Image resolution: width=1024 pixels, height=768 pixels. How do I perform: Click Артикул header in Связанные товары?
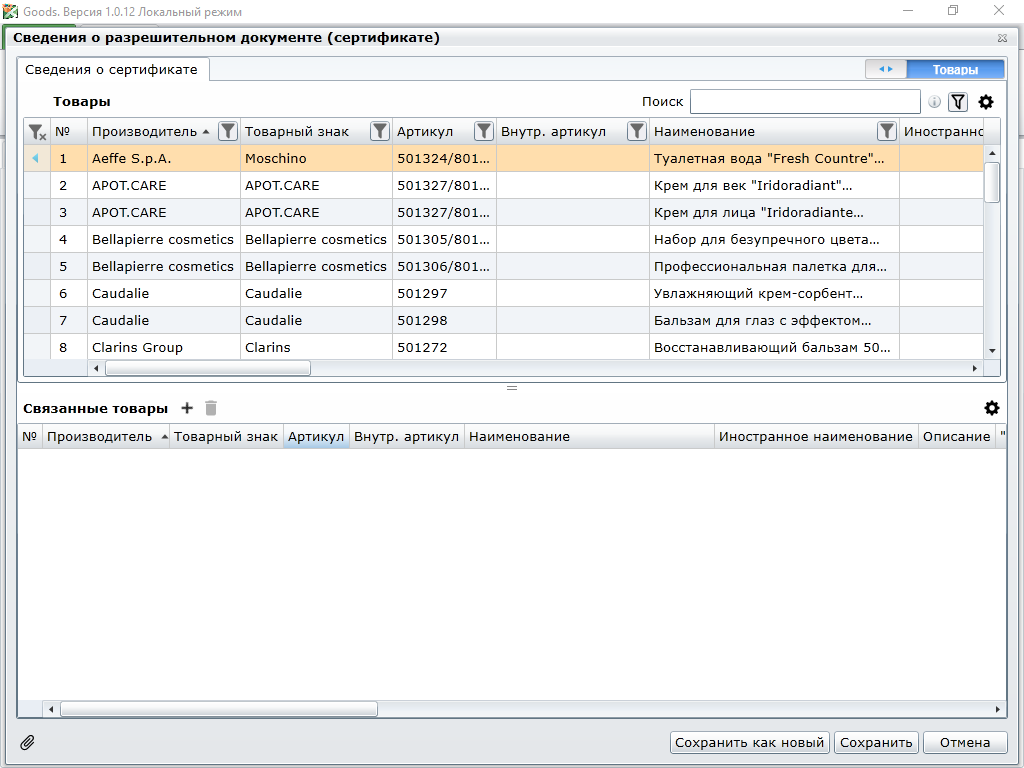(x=316, y=437)
